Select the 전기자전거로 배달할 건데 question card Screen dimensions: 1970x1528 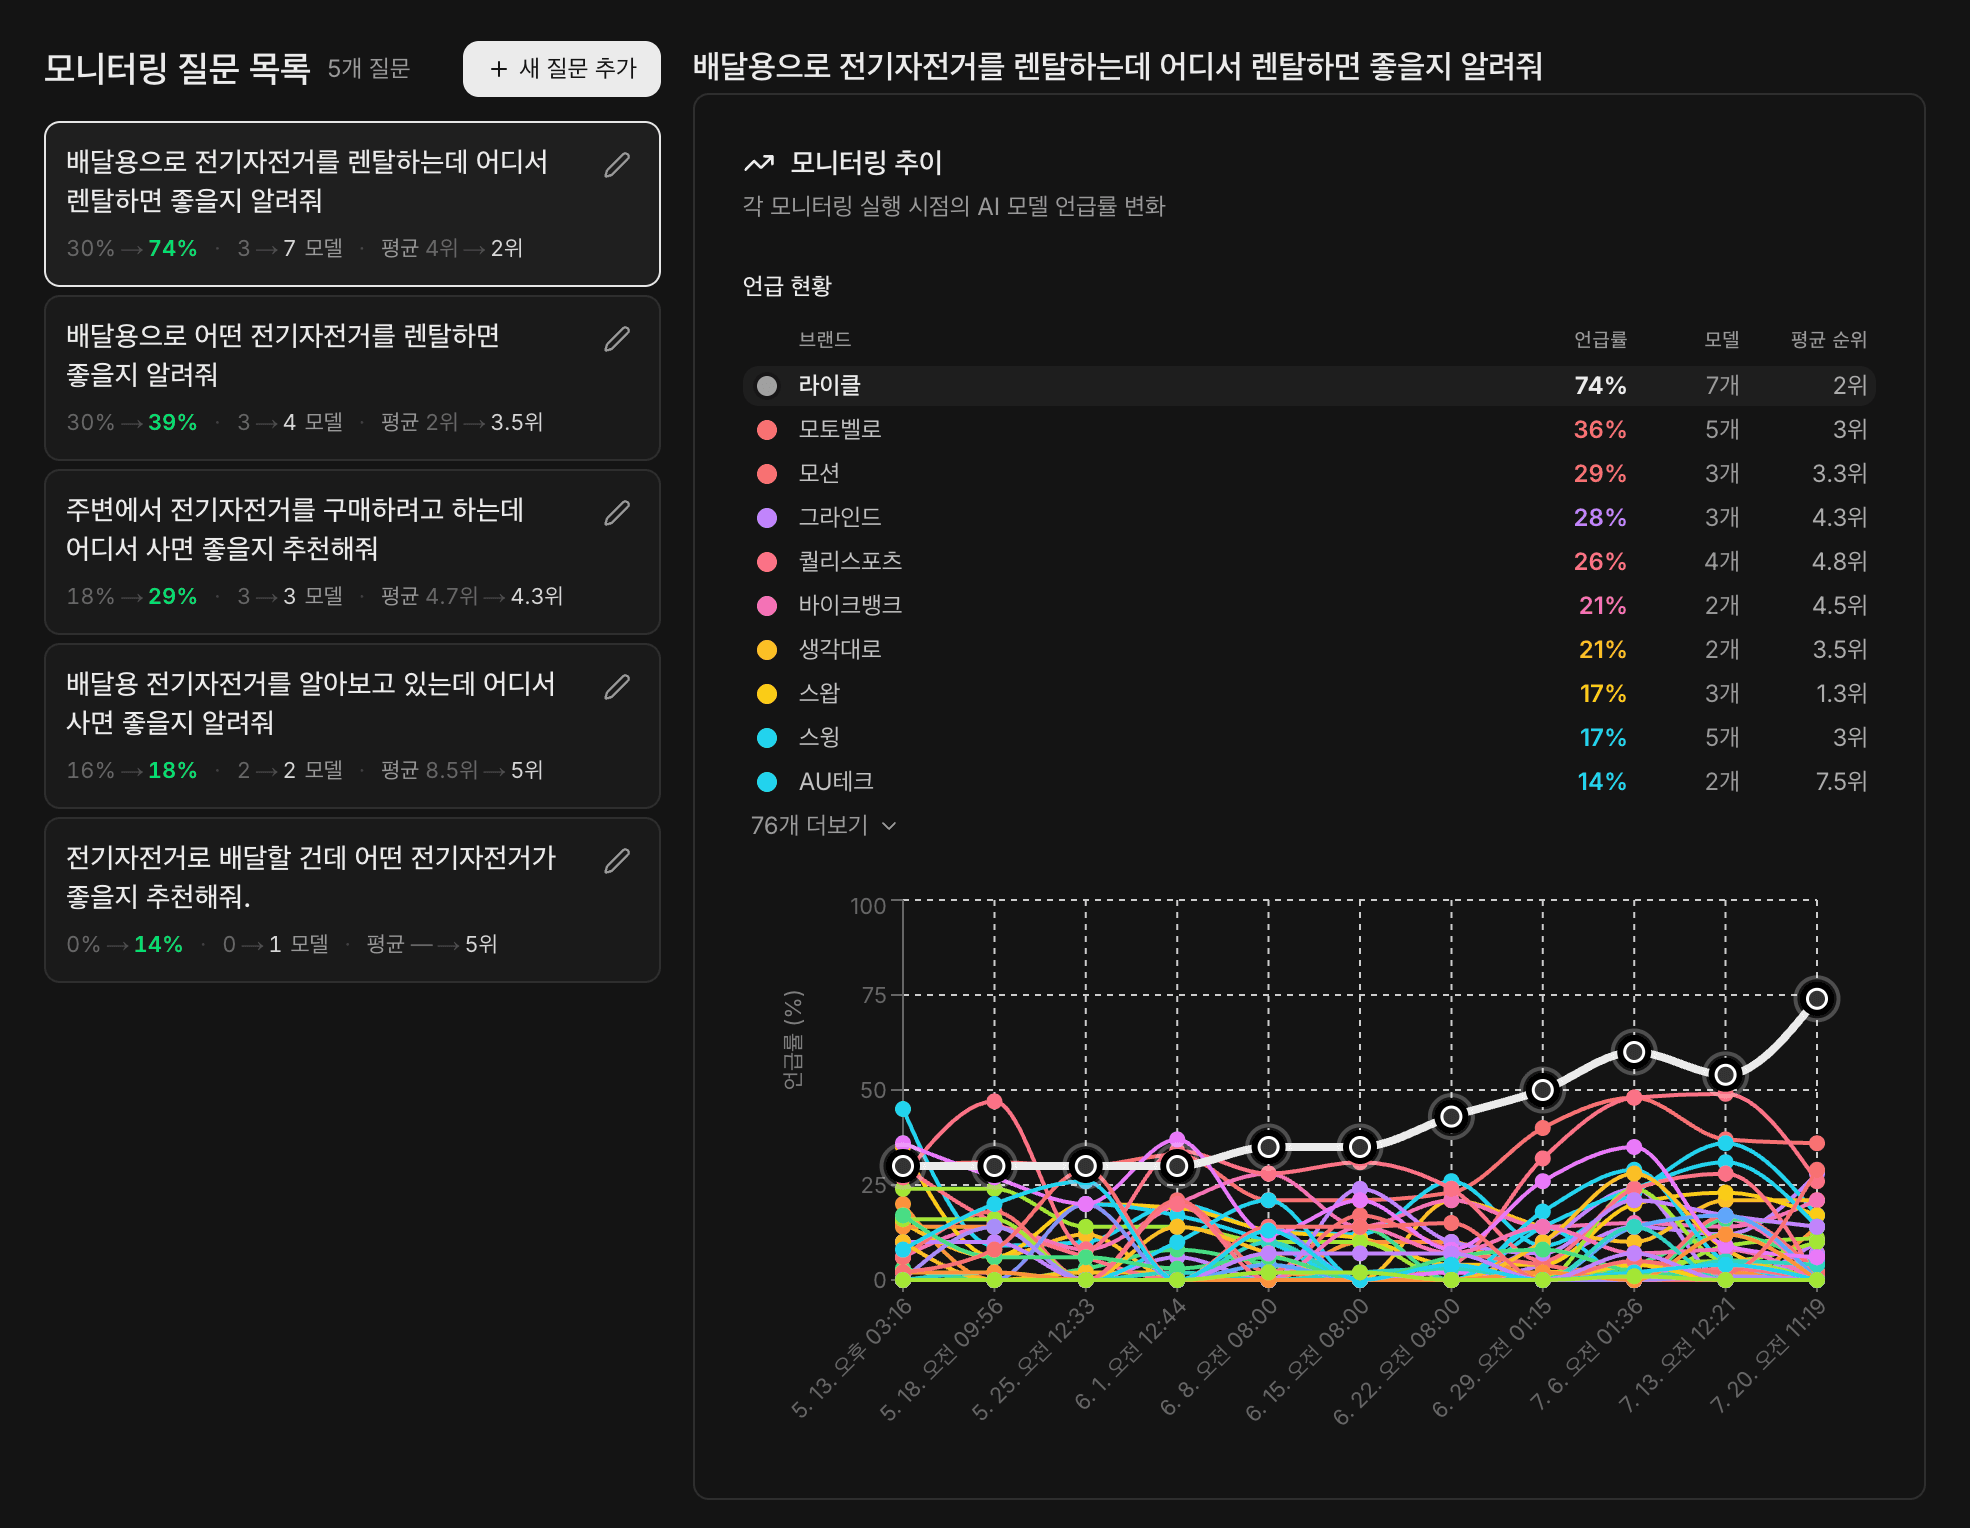point(352,901)
